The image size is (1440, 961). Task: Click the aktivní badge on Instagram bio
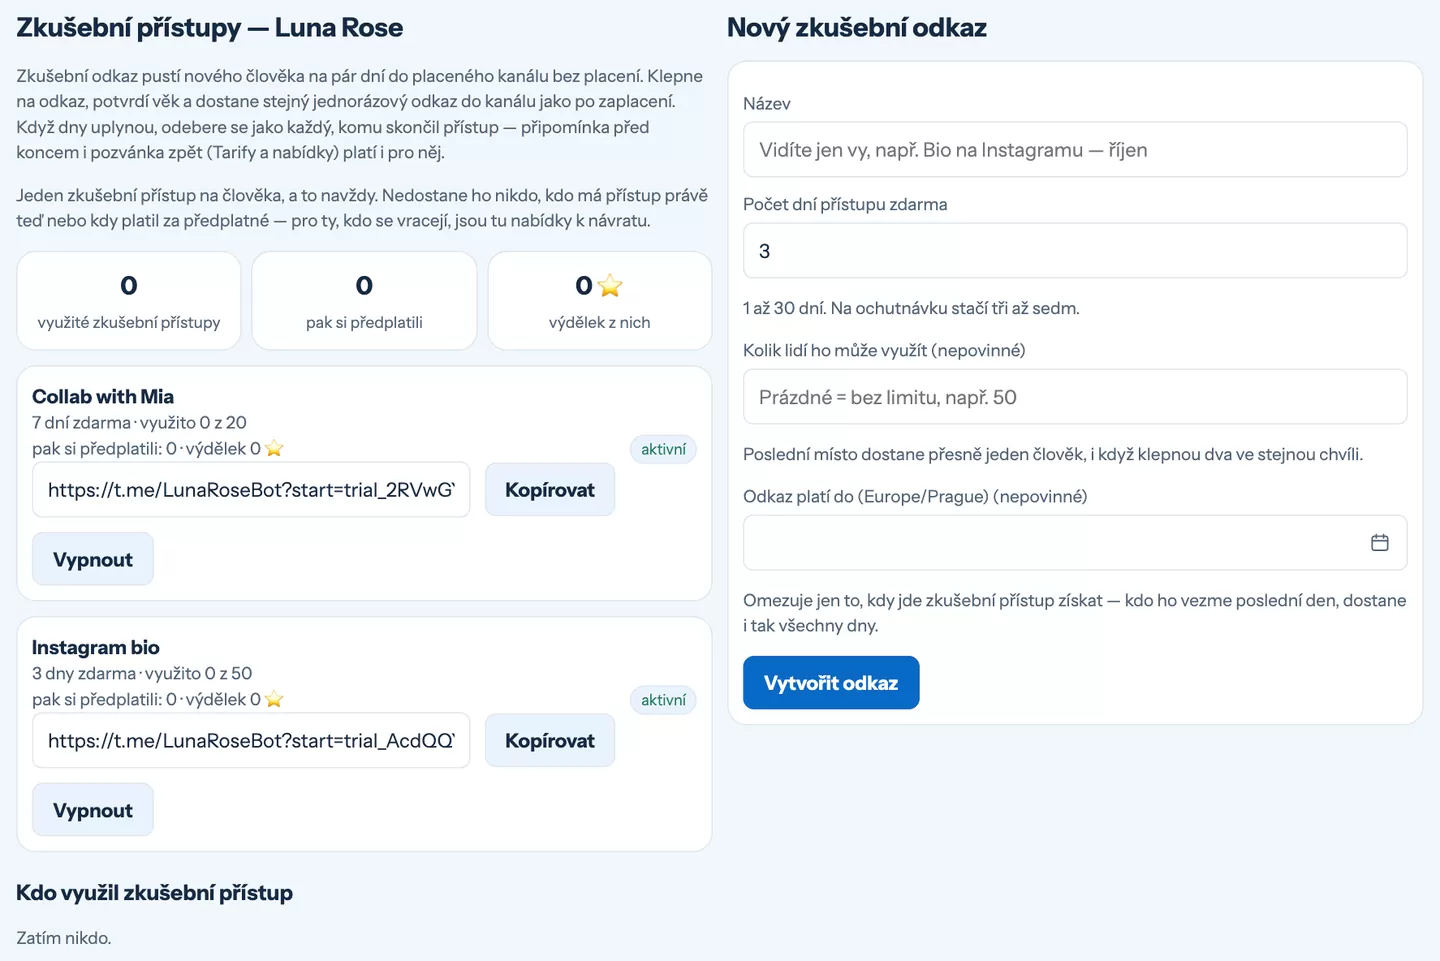pos(663,700)
